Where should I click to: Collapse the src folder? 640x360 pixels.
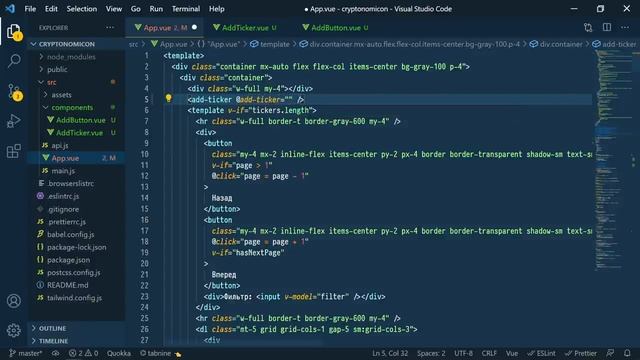tap(51, 82)
